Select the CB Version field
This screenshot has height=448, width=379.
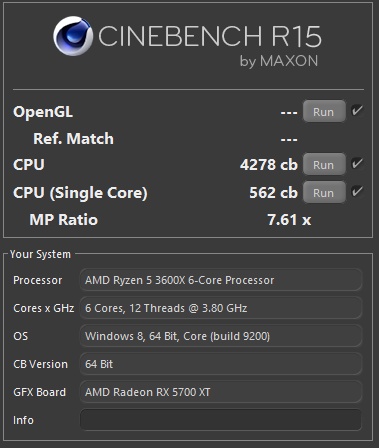(x=221, y=364)
